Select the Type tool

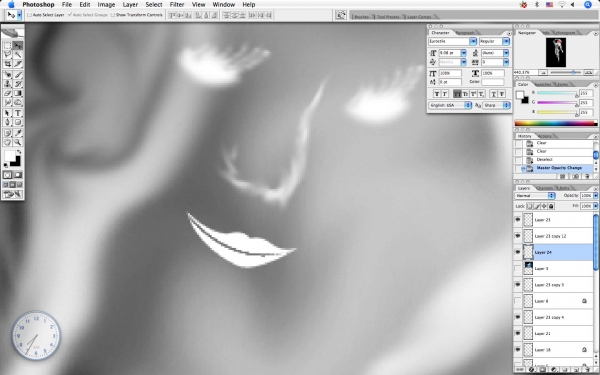tap(18, 113)
